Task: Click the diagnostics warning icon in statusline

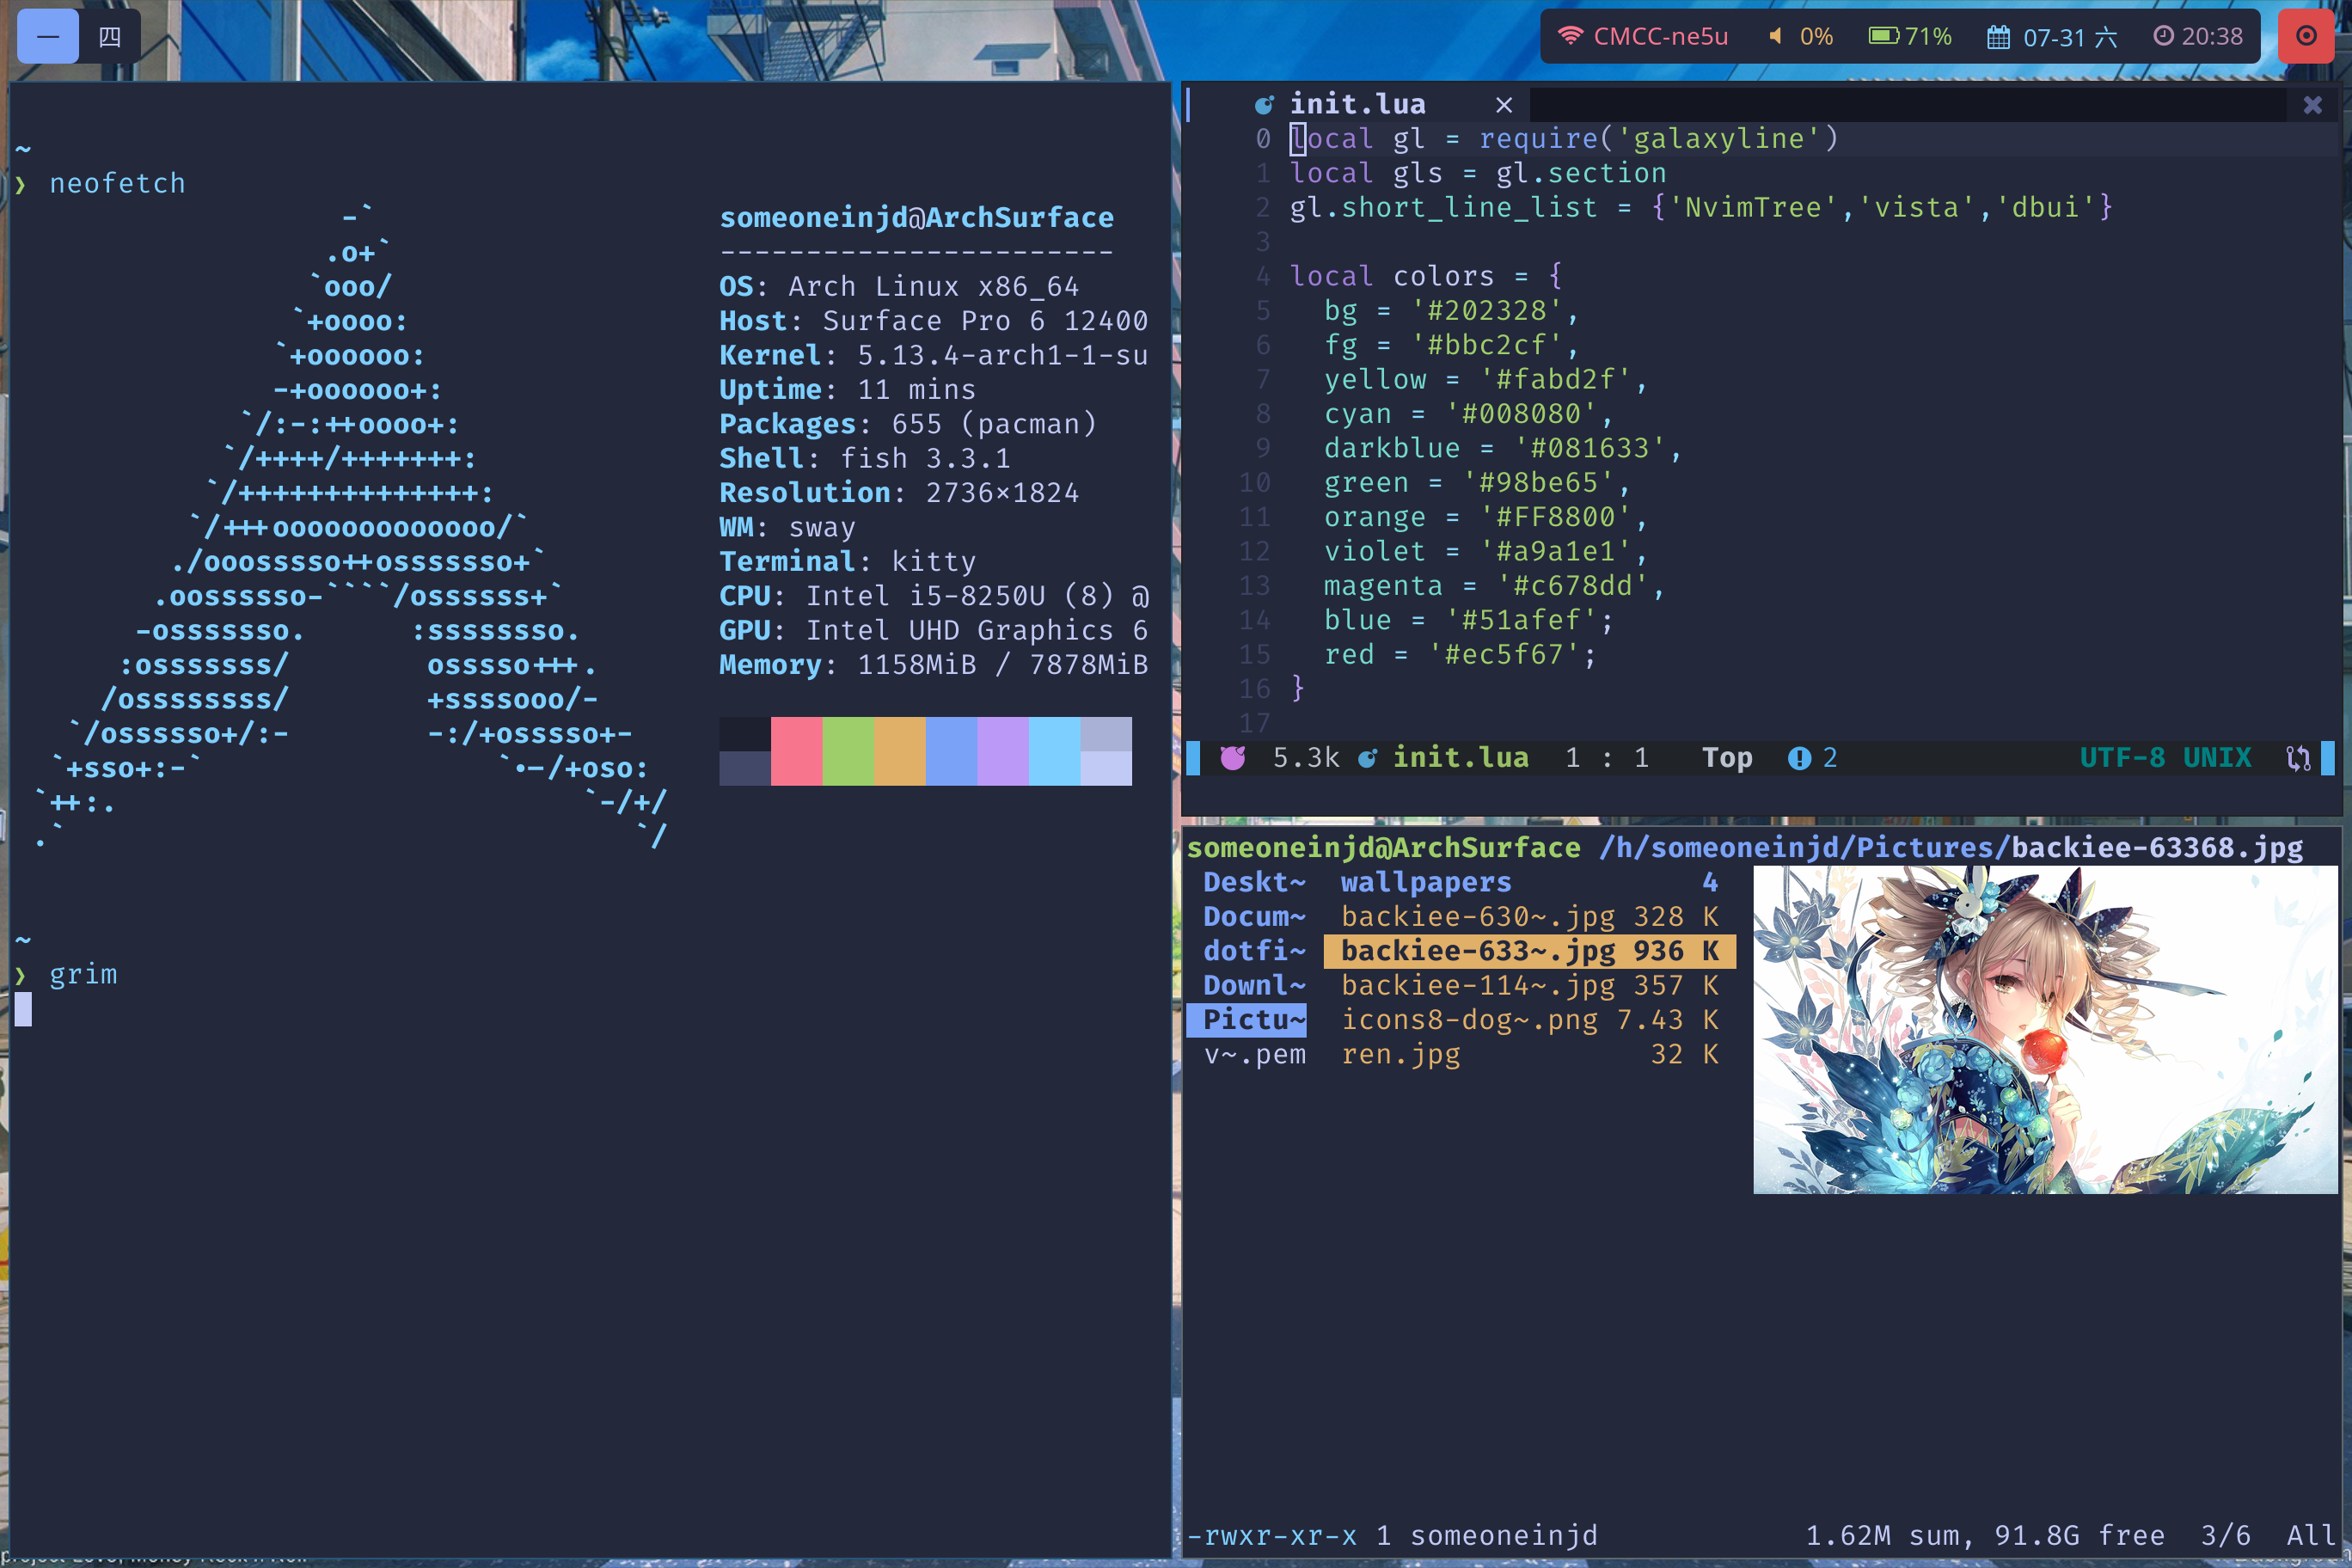Action: click(x=1799, y=758)
